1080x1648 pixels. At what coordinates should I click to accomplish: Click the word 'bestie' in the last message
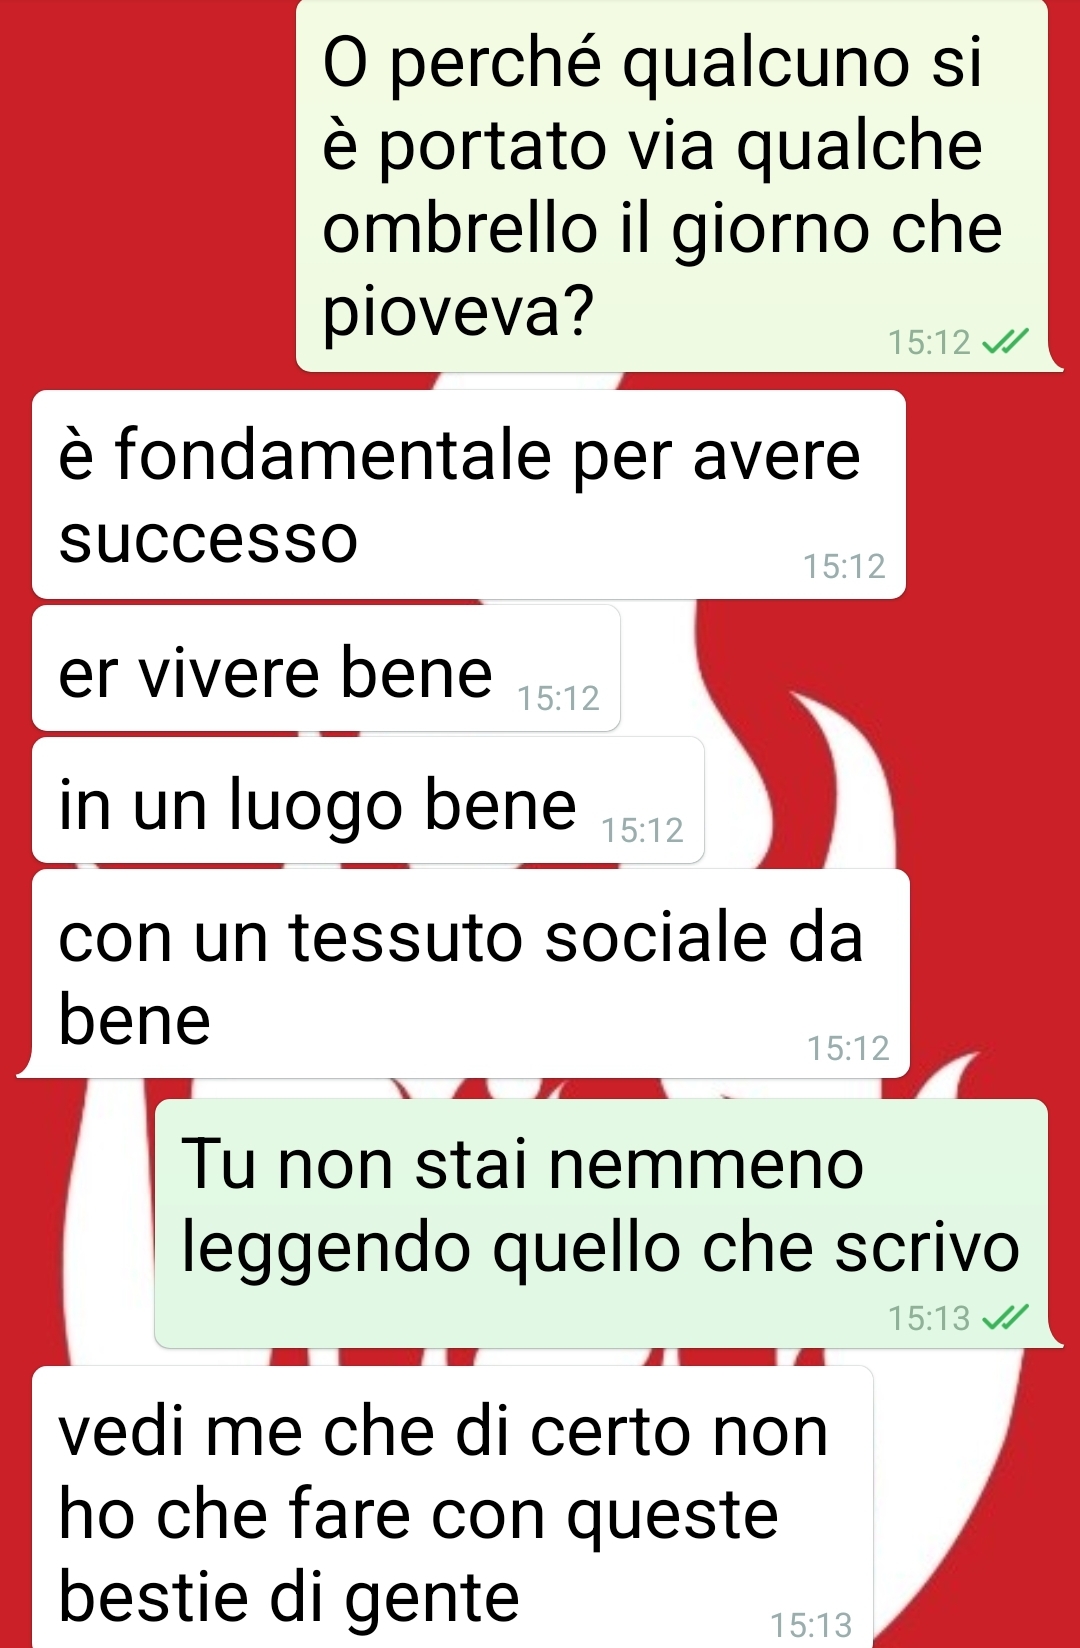(156, 1596)
